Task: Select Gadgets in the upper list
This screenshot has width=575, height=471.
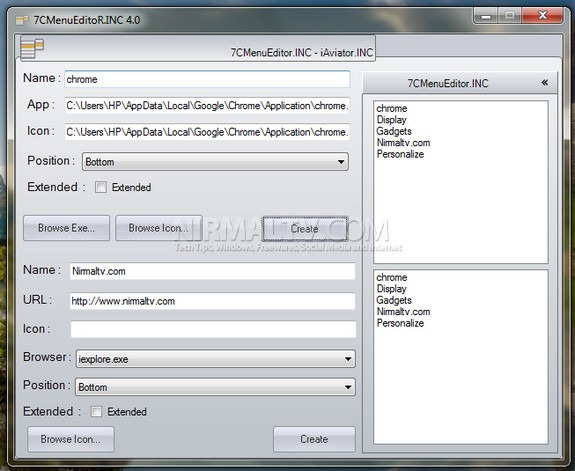Action: (394, 131)
